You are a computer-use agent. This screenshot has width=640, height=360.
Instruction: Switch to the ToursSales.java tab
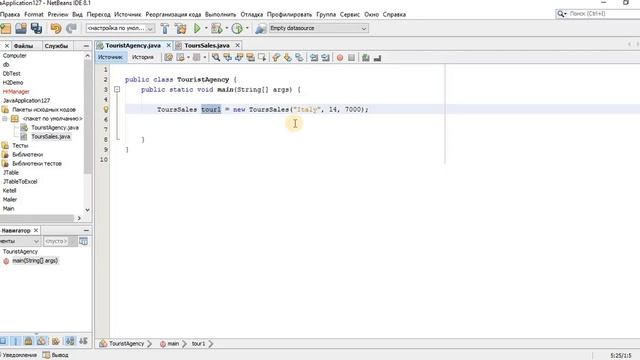coord(207,45)
